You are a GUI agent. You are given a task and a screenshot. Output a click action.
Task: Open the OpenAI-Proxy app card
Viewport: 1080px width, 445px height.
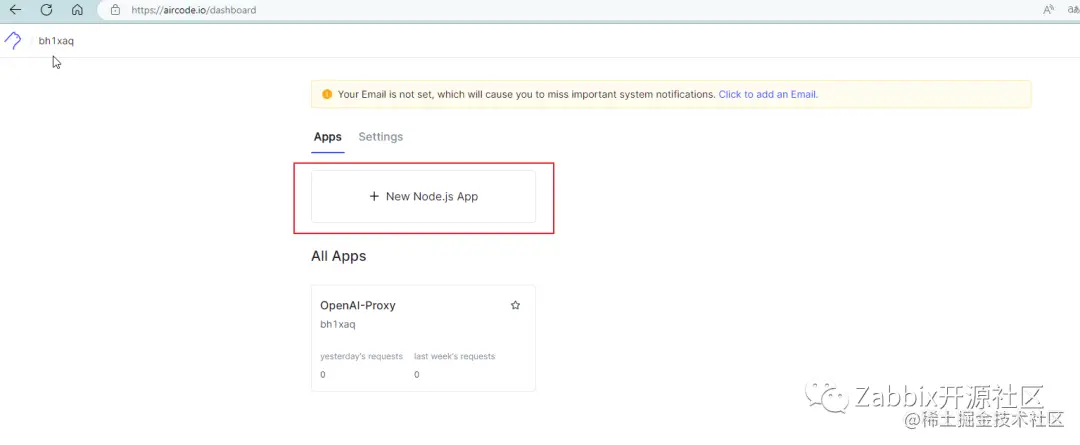tap(424, 338)
